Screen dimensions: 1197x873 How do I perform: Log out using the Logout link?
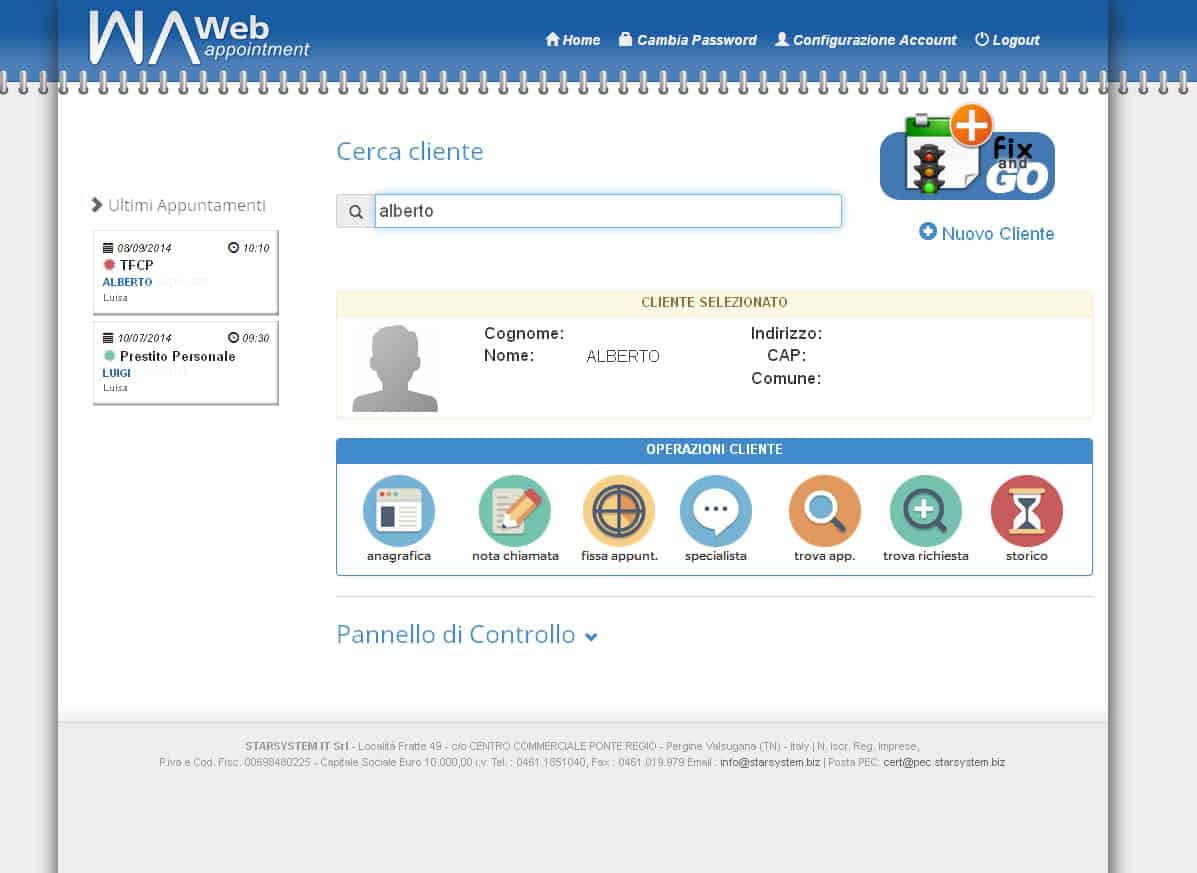pos(1007,40)
